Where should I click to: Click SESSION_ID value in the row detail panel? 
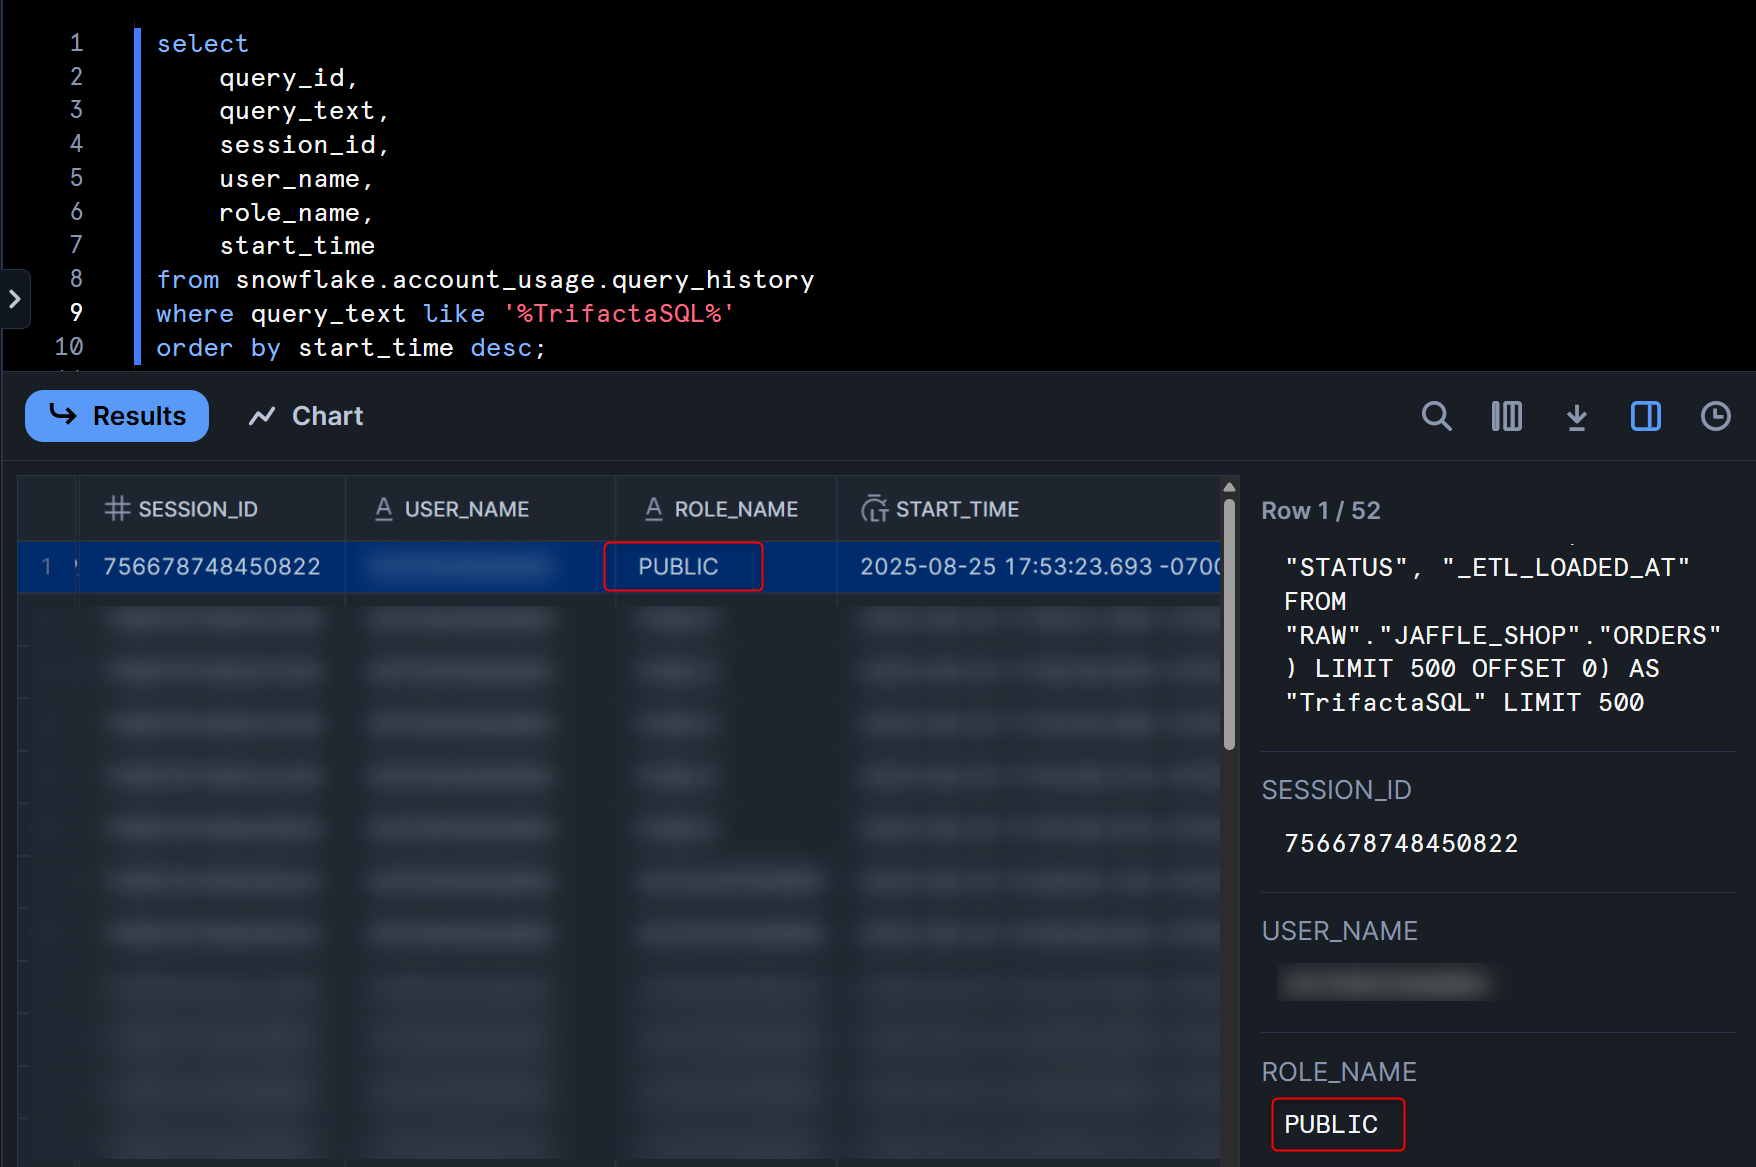pos(1401,844)
